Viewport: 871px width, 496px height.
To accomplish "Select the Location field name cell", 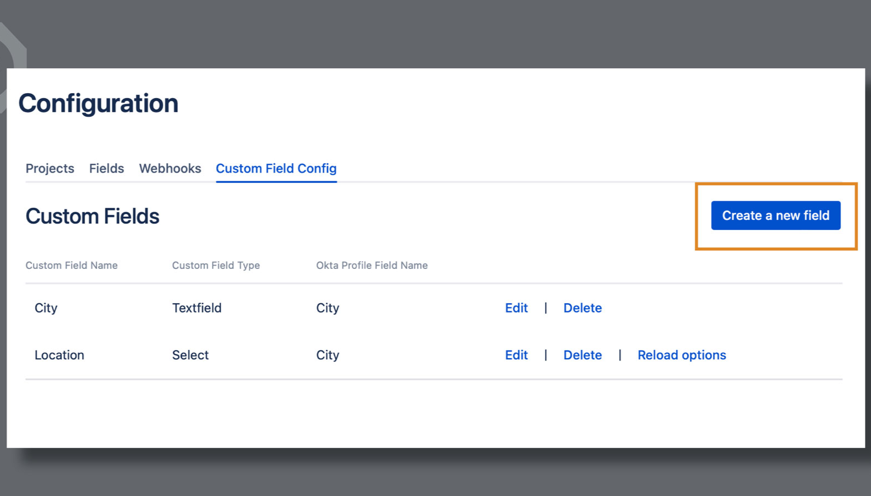I will [59, 355].
